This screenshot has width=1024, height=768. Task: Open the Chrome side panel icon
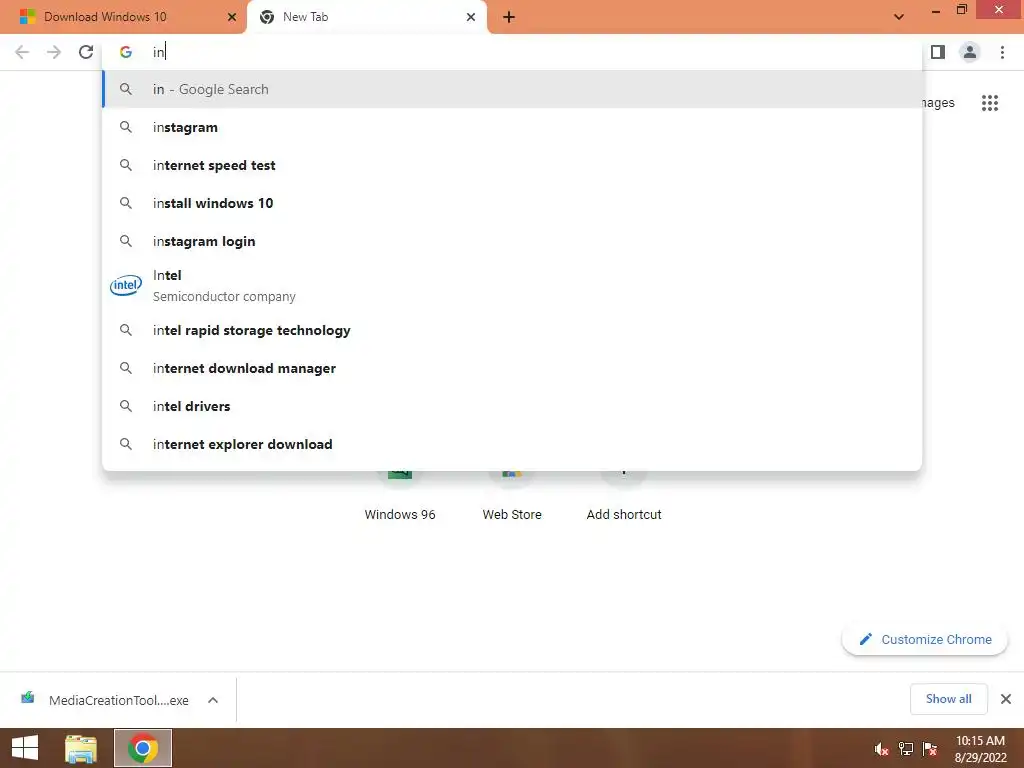938,52
